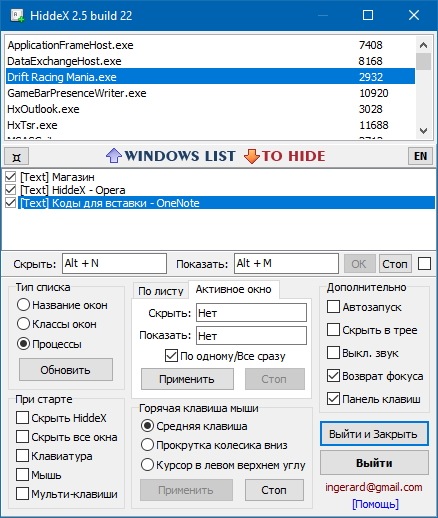Click the Обновить button
Viewport: 438px width, 518px height.
tap(66, 370)
